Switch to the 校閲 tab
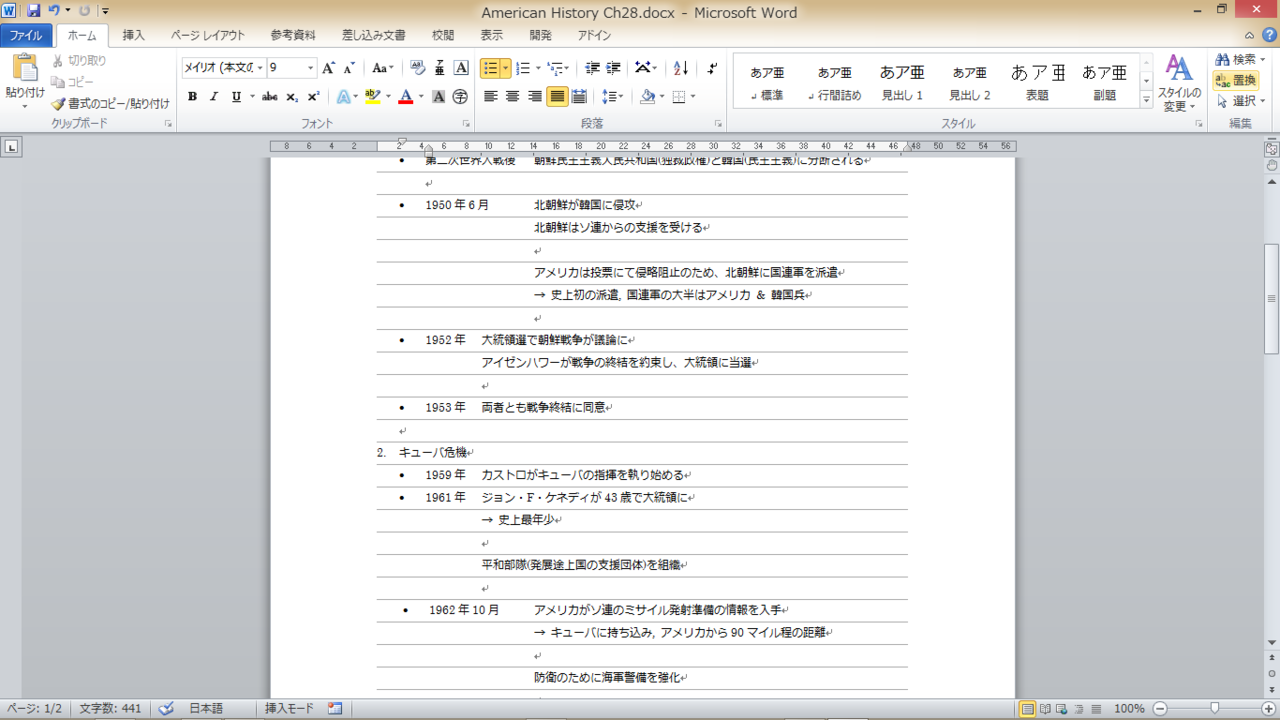The image size is (1280, 720). [x=443, y=35]
